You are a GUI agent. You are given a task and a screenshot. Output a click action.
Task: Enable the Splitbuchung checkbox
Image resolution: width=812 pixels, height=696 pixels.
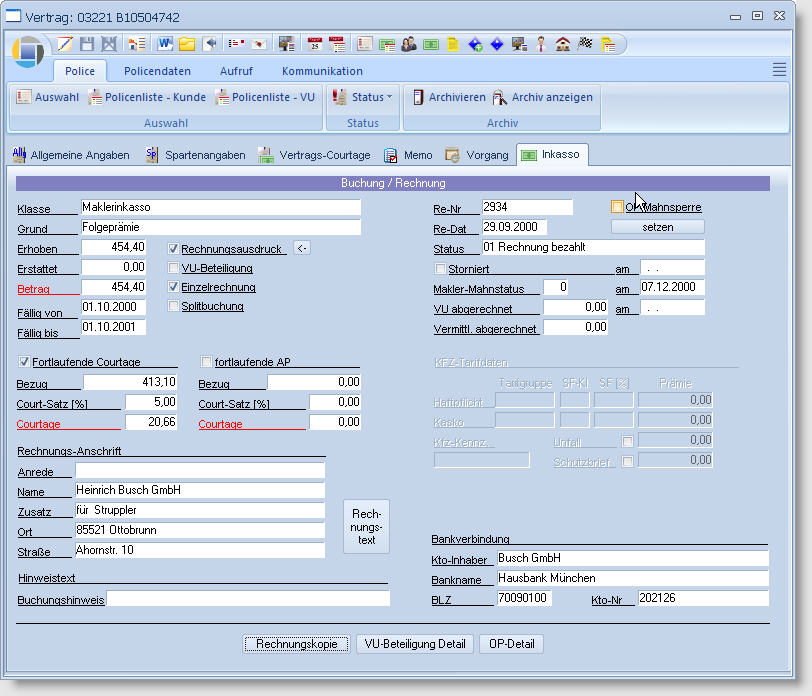coord(174,306)
